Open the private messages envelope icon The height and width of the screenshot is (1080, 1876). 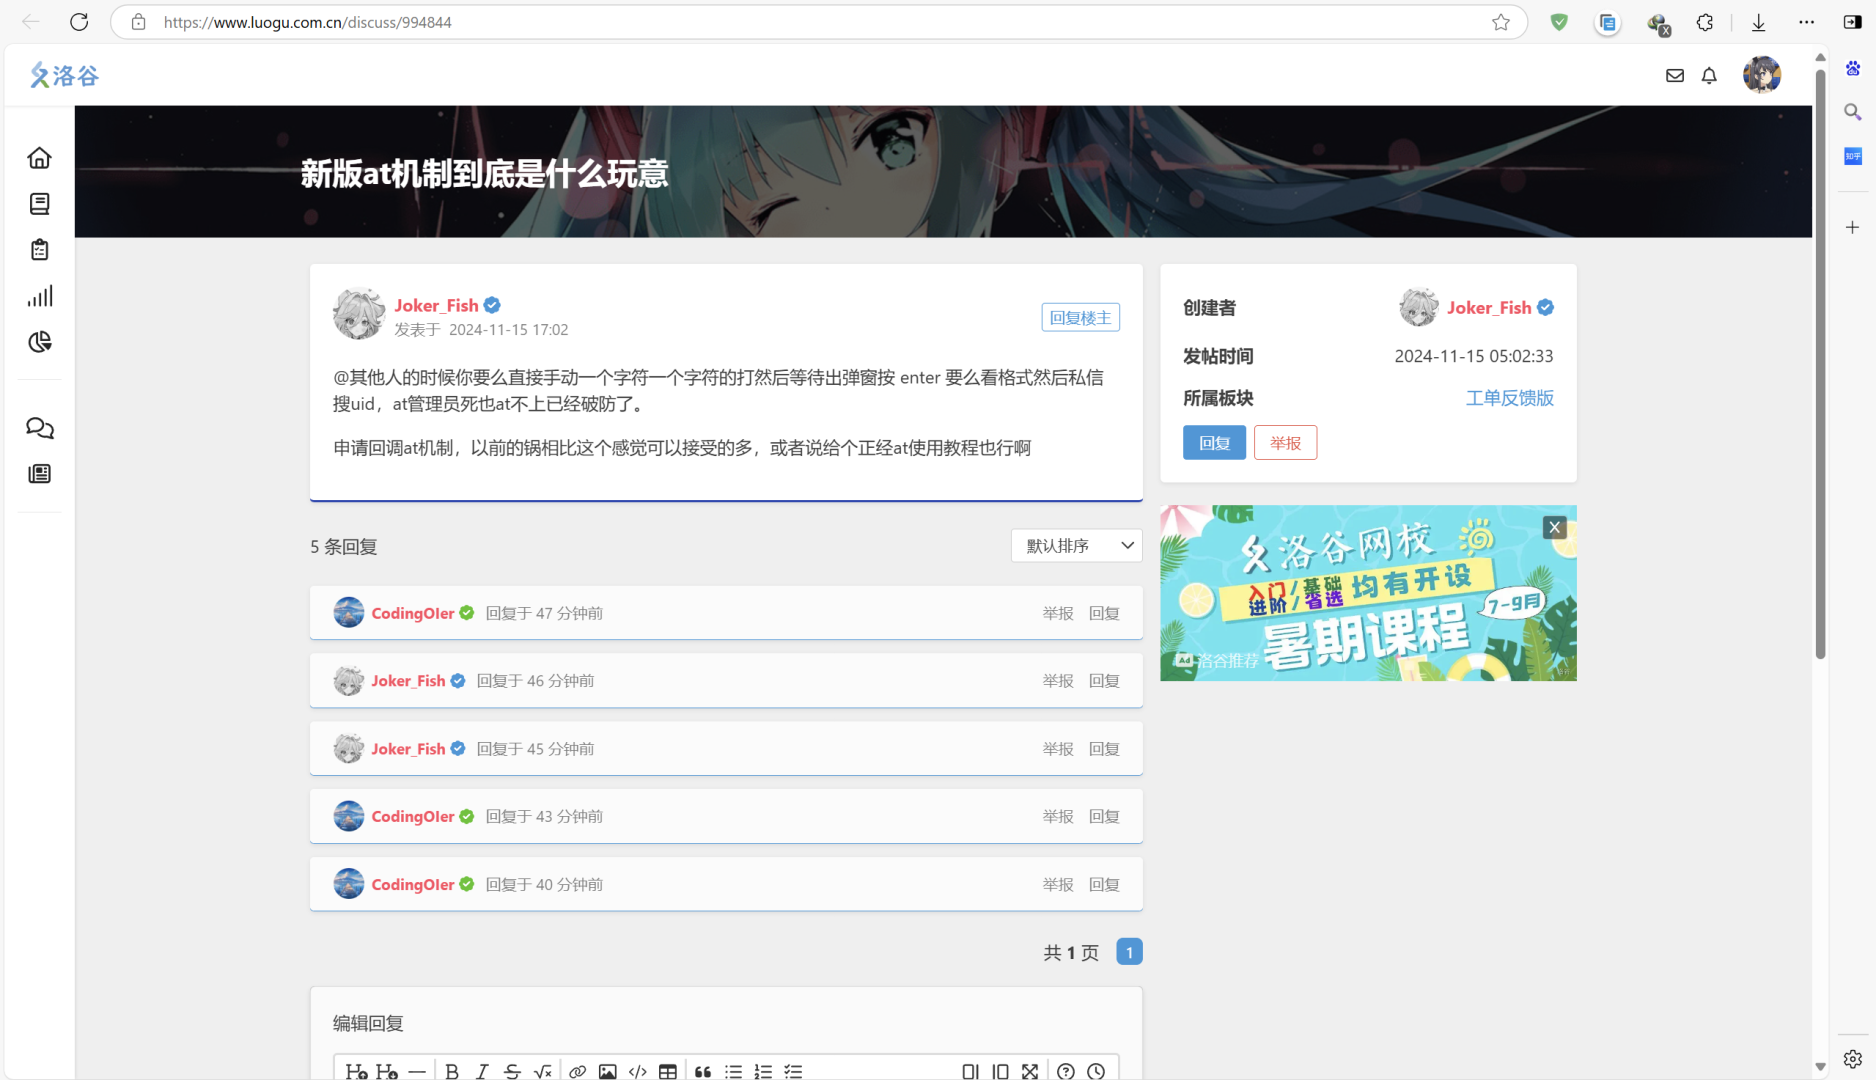(x=1675, y=75)
